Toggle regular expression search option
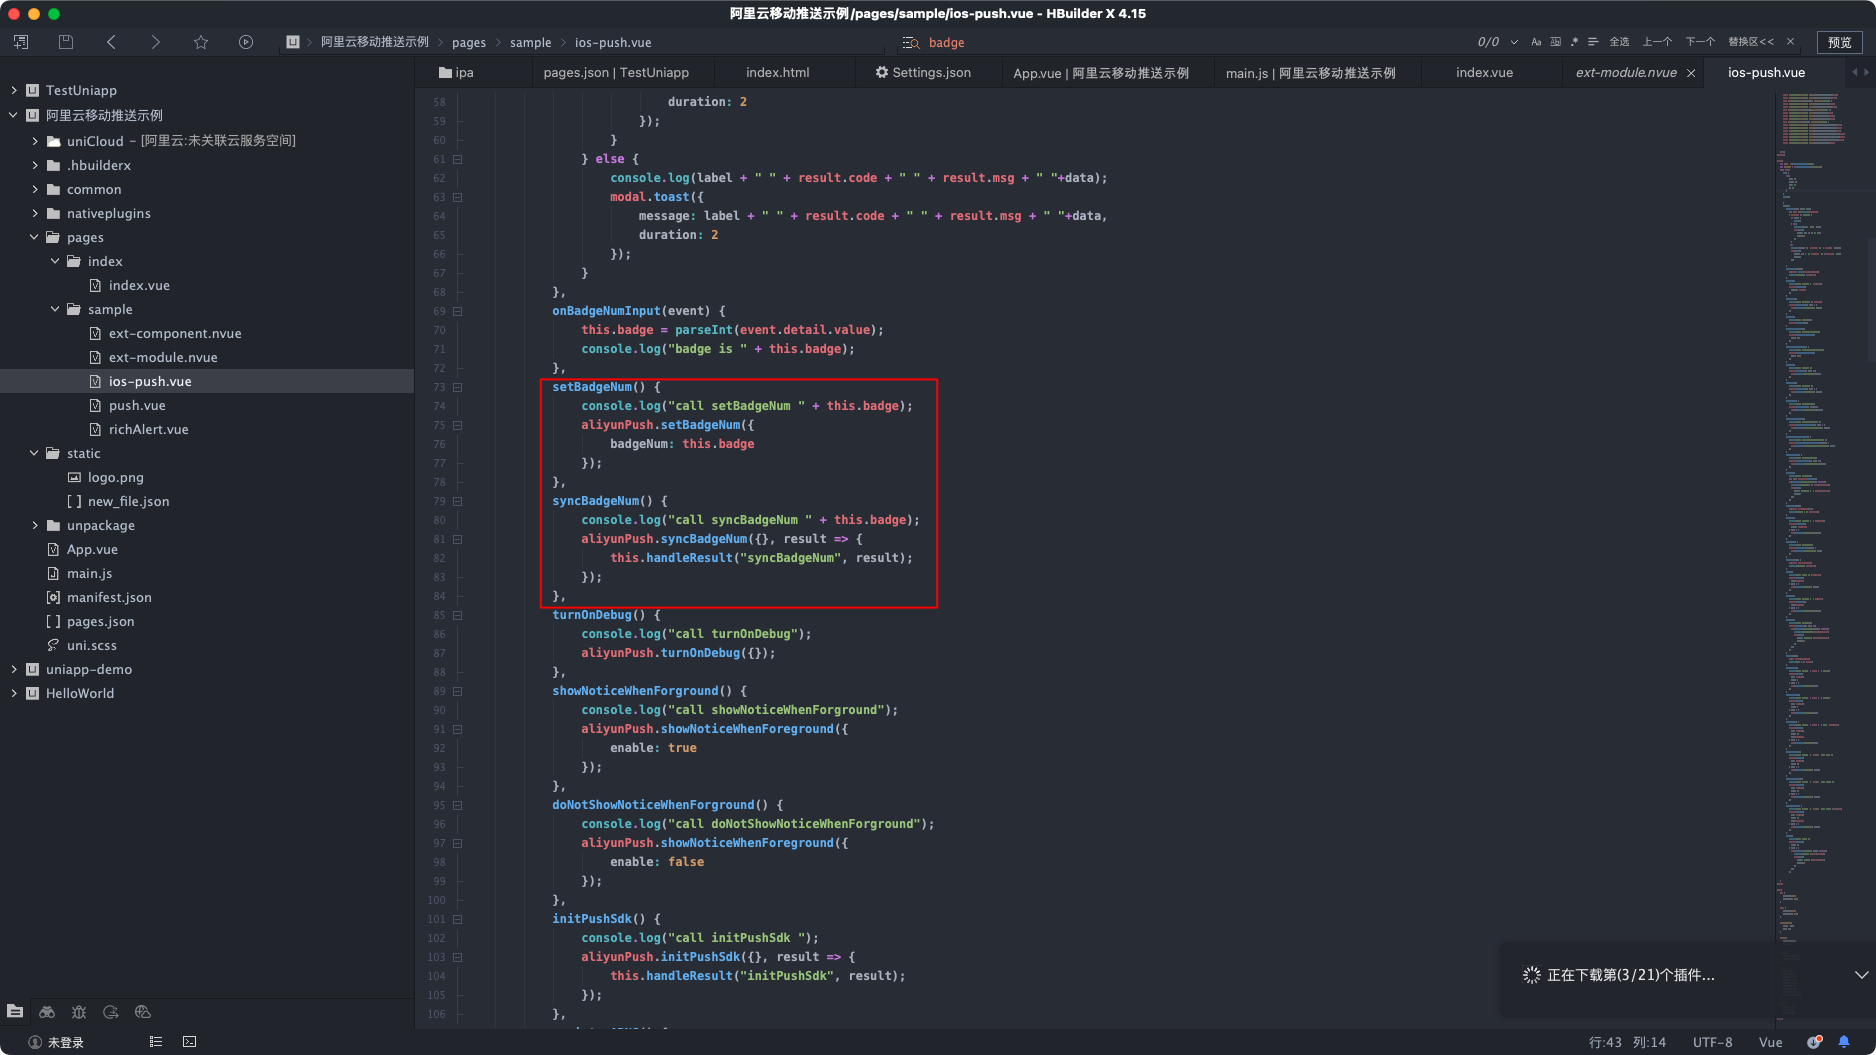 tap(1574, 42)
